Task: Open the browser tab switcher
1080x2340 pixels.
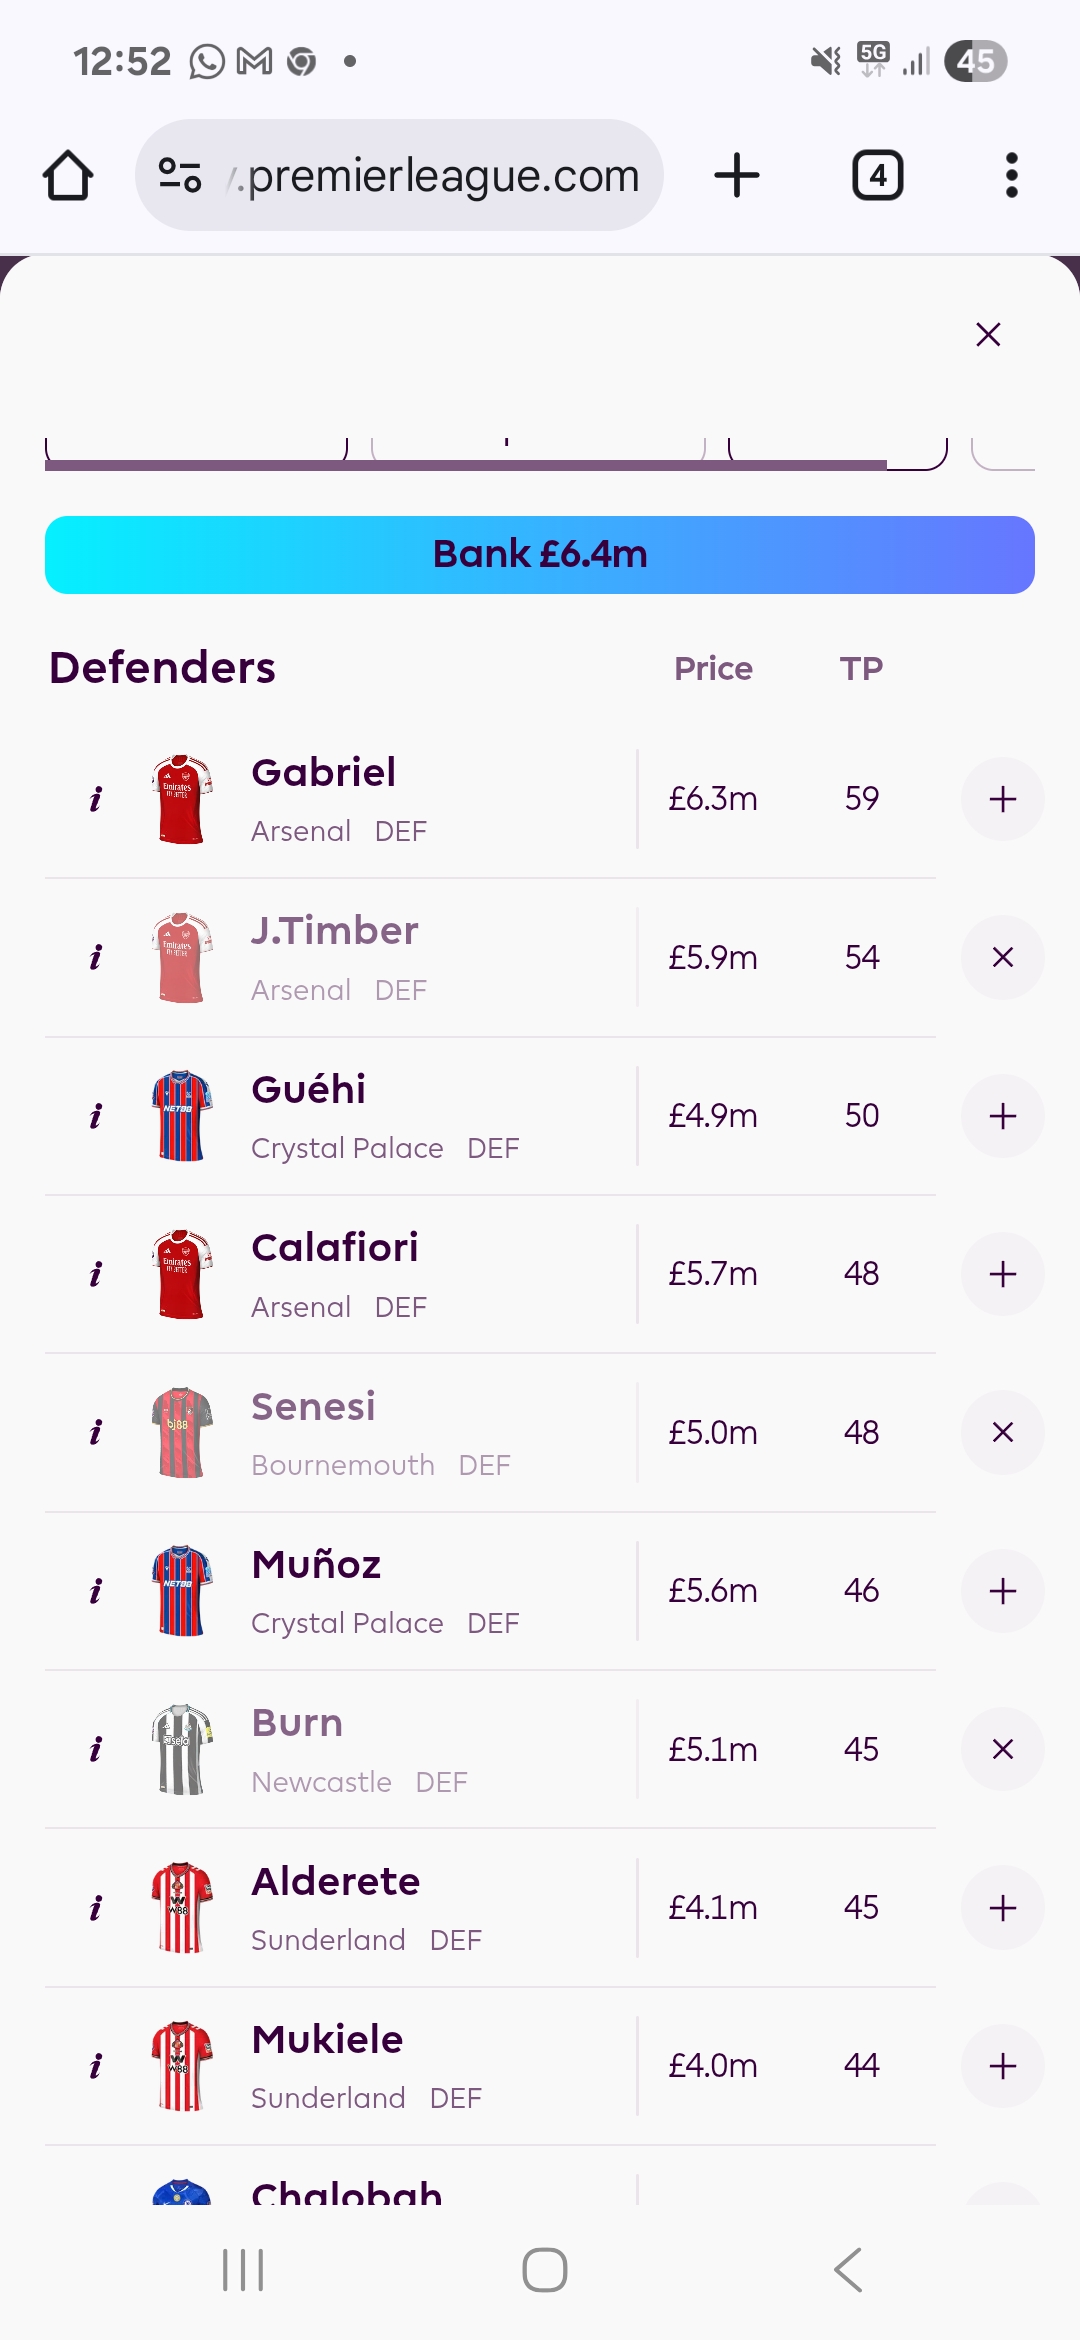Action: [877, 175]
